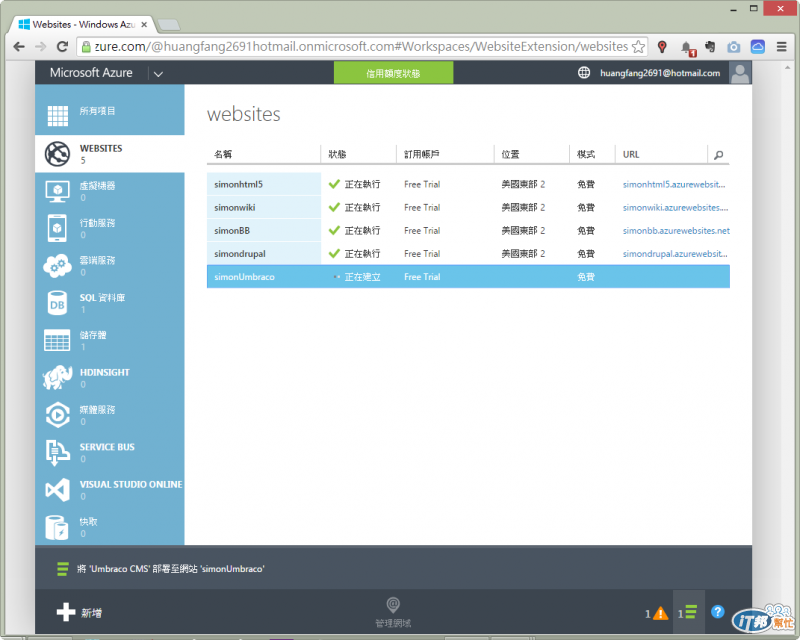This screenshot has width=800, height=640.
Task: Click the browser reload button
Action: 62,46
